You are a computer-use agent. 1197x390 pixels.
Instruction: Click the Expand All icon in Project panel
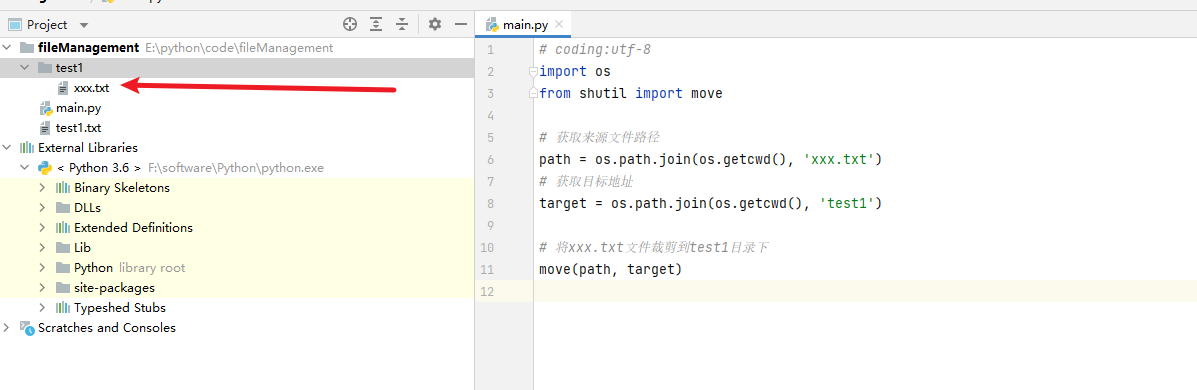click(376, 24)
